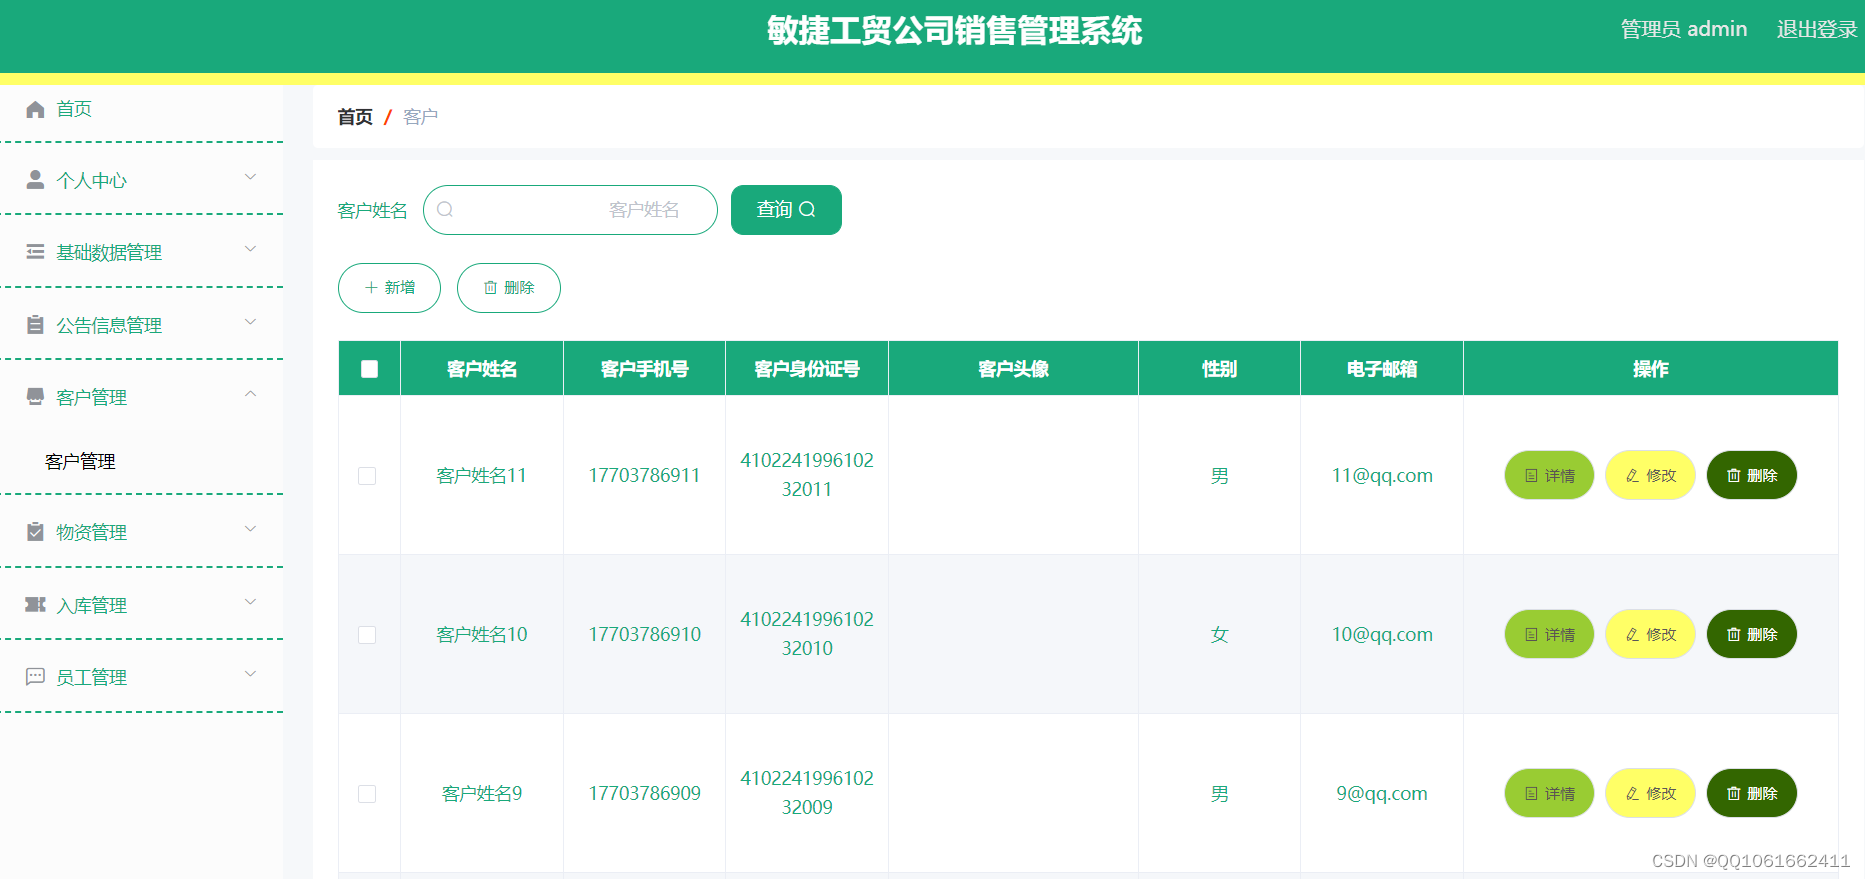1865x879 pixels.
Task: Click the person icon for 个人中心
Action: coord(35,180)
